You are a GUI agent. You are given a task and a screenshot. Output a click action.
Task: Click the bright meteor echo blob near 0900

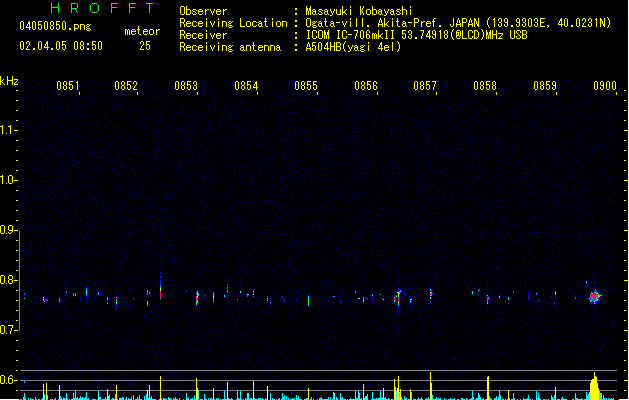595,297
